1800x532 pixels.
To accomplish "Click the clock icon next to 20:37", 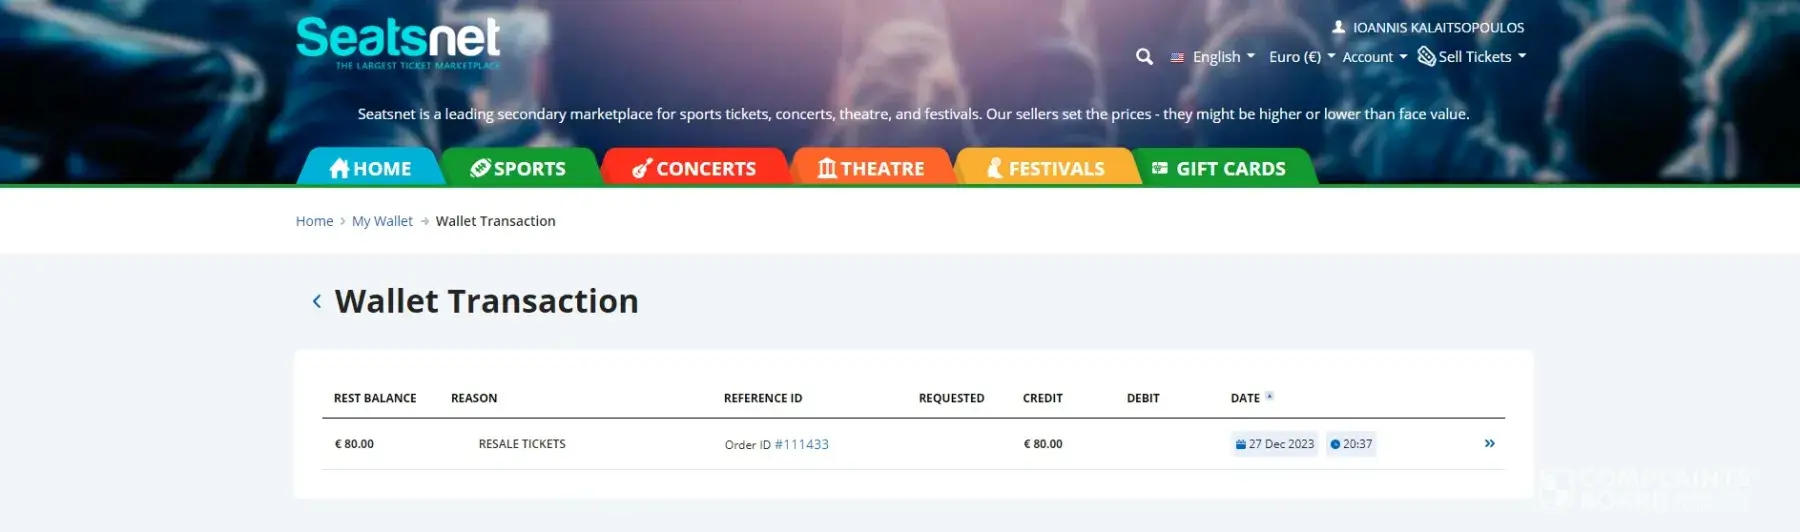I will (x=1335, y=444).
